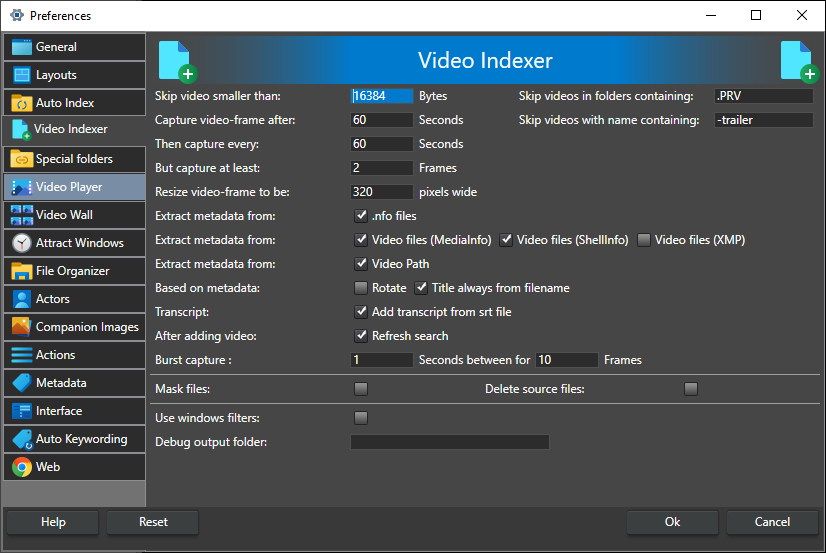Screen dimensions: 826x553
Task: Select the Auto Index icon
Action: (21, 103)
